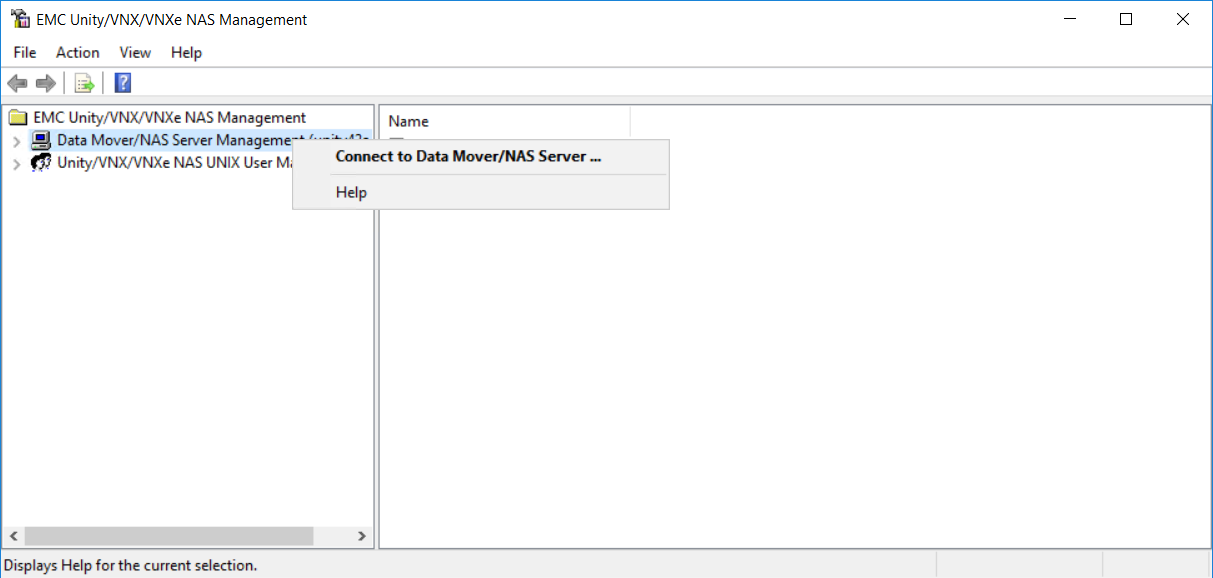Click the Data Mover computer icon
This screenshot has height=578, width=1213.
click(x=41, y=140)
